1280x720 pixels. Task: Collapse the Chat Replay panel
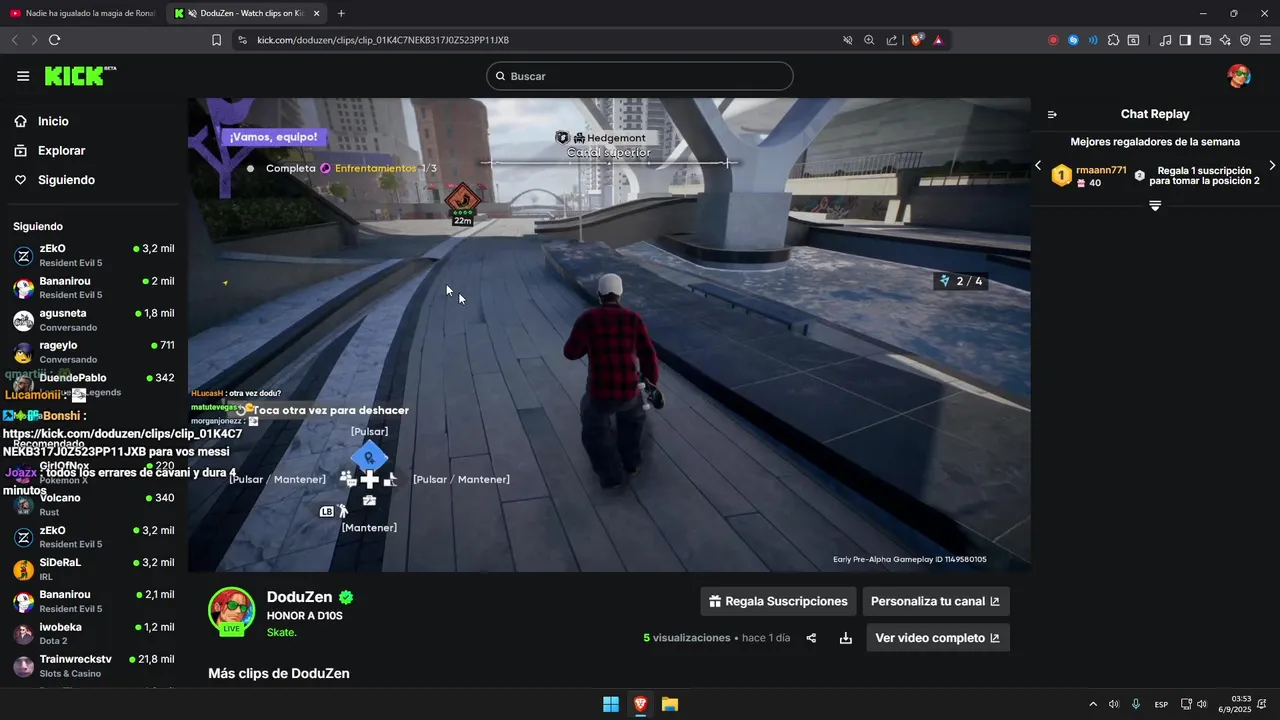[1052, 114]
